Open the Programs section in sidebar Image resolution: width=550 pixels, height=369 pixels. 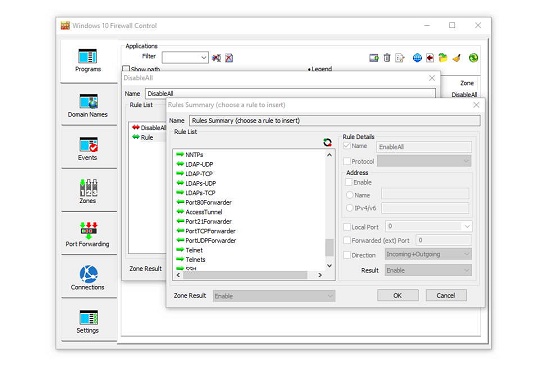[x=88, y=61]
